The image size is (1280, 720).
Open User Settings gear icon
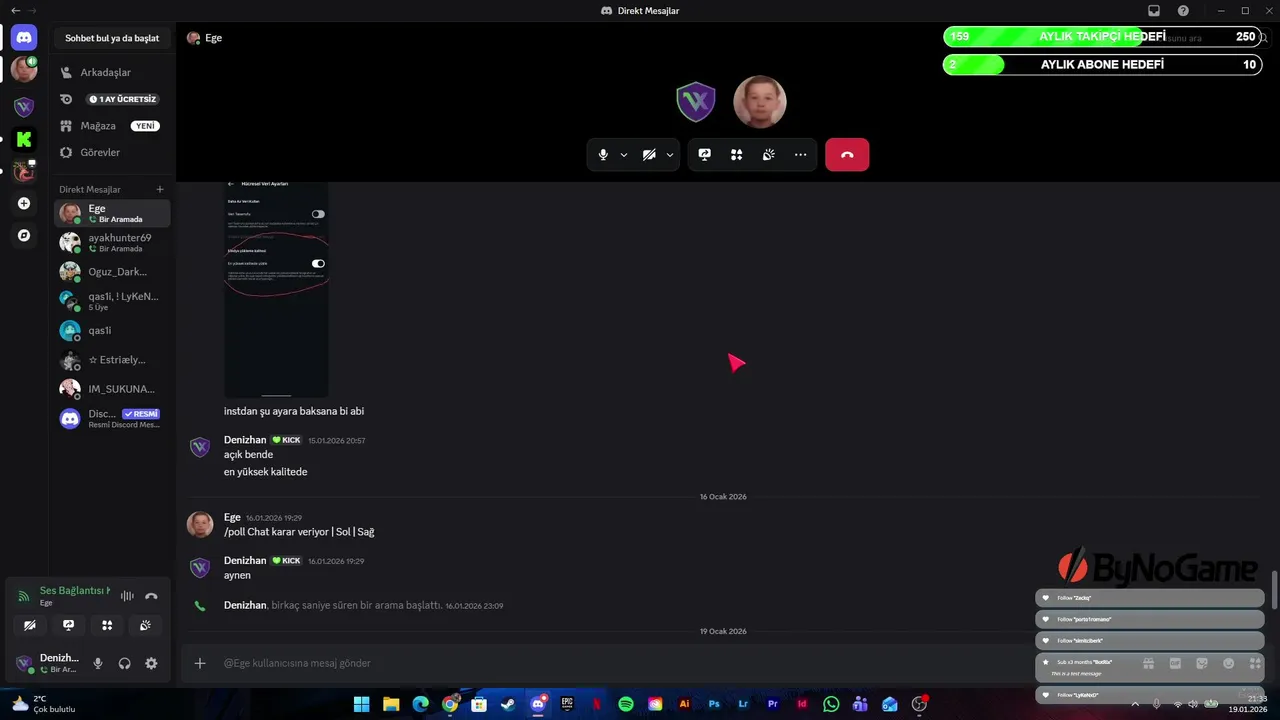point(151,663)
